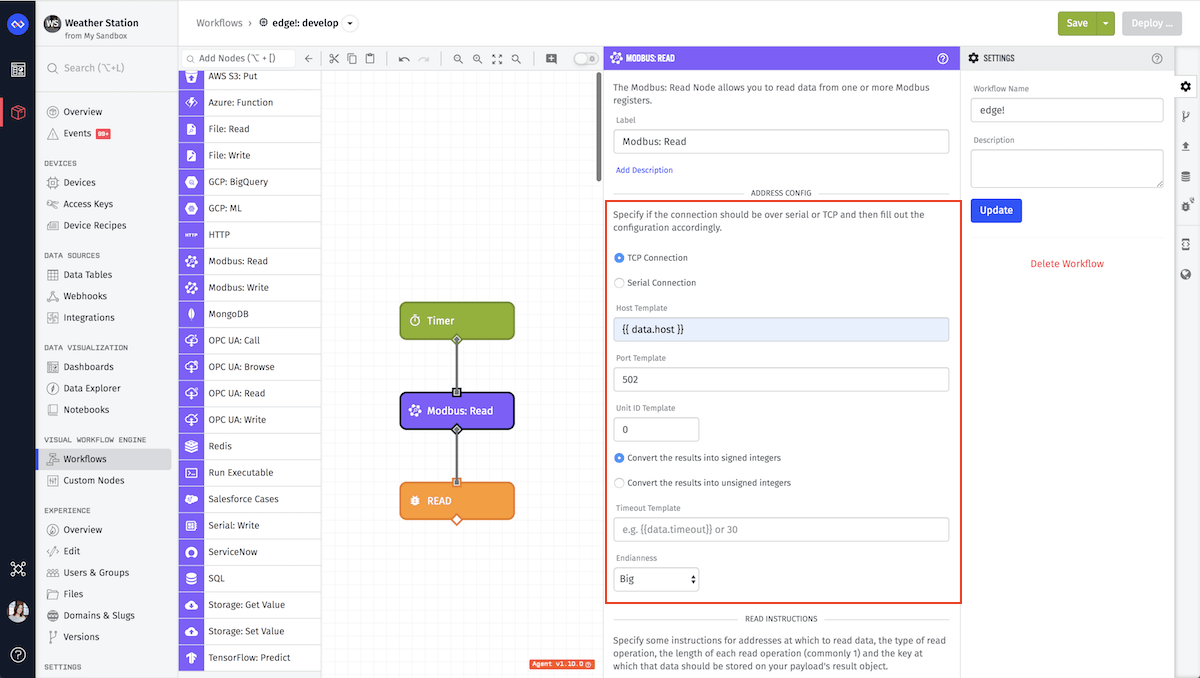The image size is (1200, 678).
Task: Click the Losant logo
Action: point(18,23)
